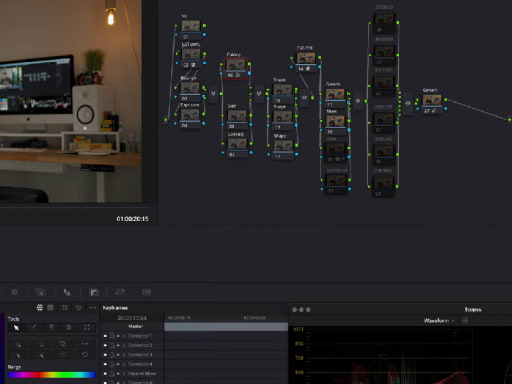This screenshot has height=384, width=512.
Task: Select the arrow Select tool in Color Warper Tools
Action: tap(16, 327)
